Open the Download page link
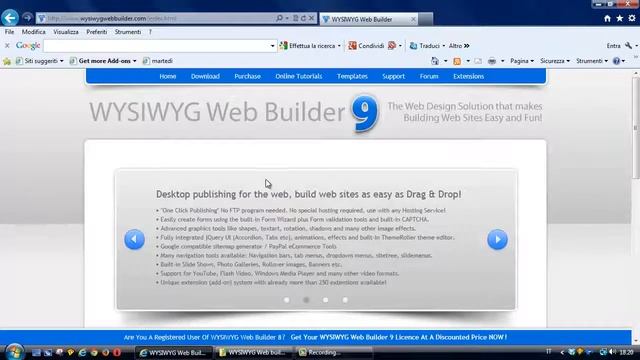The width and height of the screenshot is (640, 360). point(205,76)
